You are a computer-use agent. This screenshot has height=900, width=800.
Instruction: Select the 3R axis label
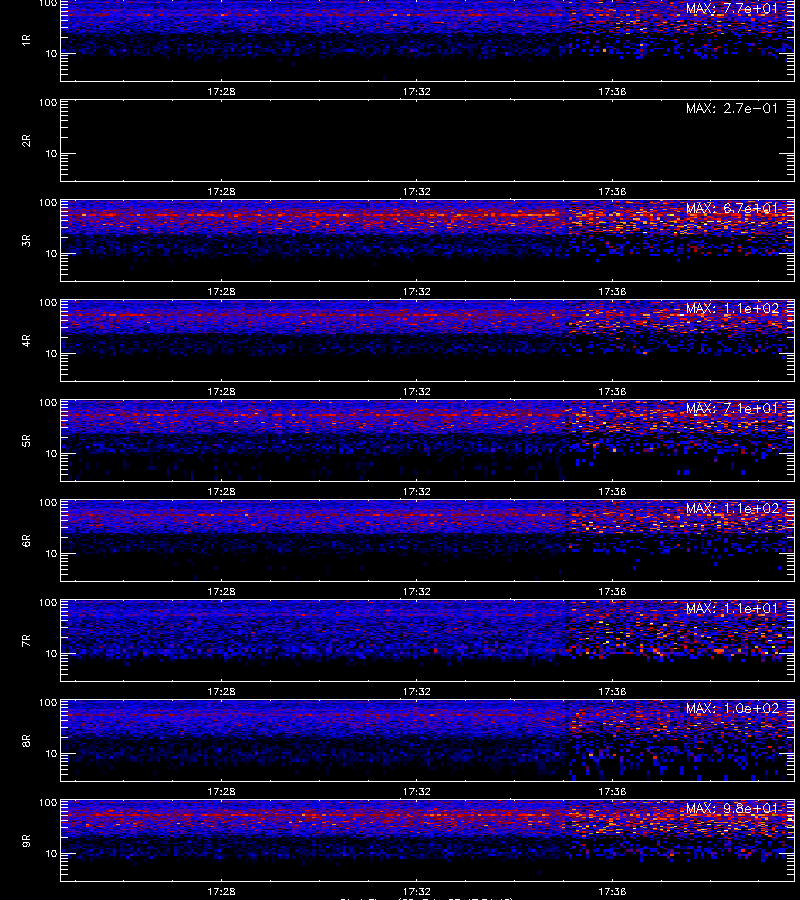pyautogui.click(x=26, y=240)
